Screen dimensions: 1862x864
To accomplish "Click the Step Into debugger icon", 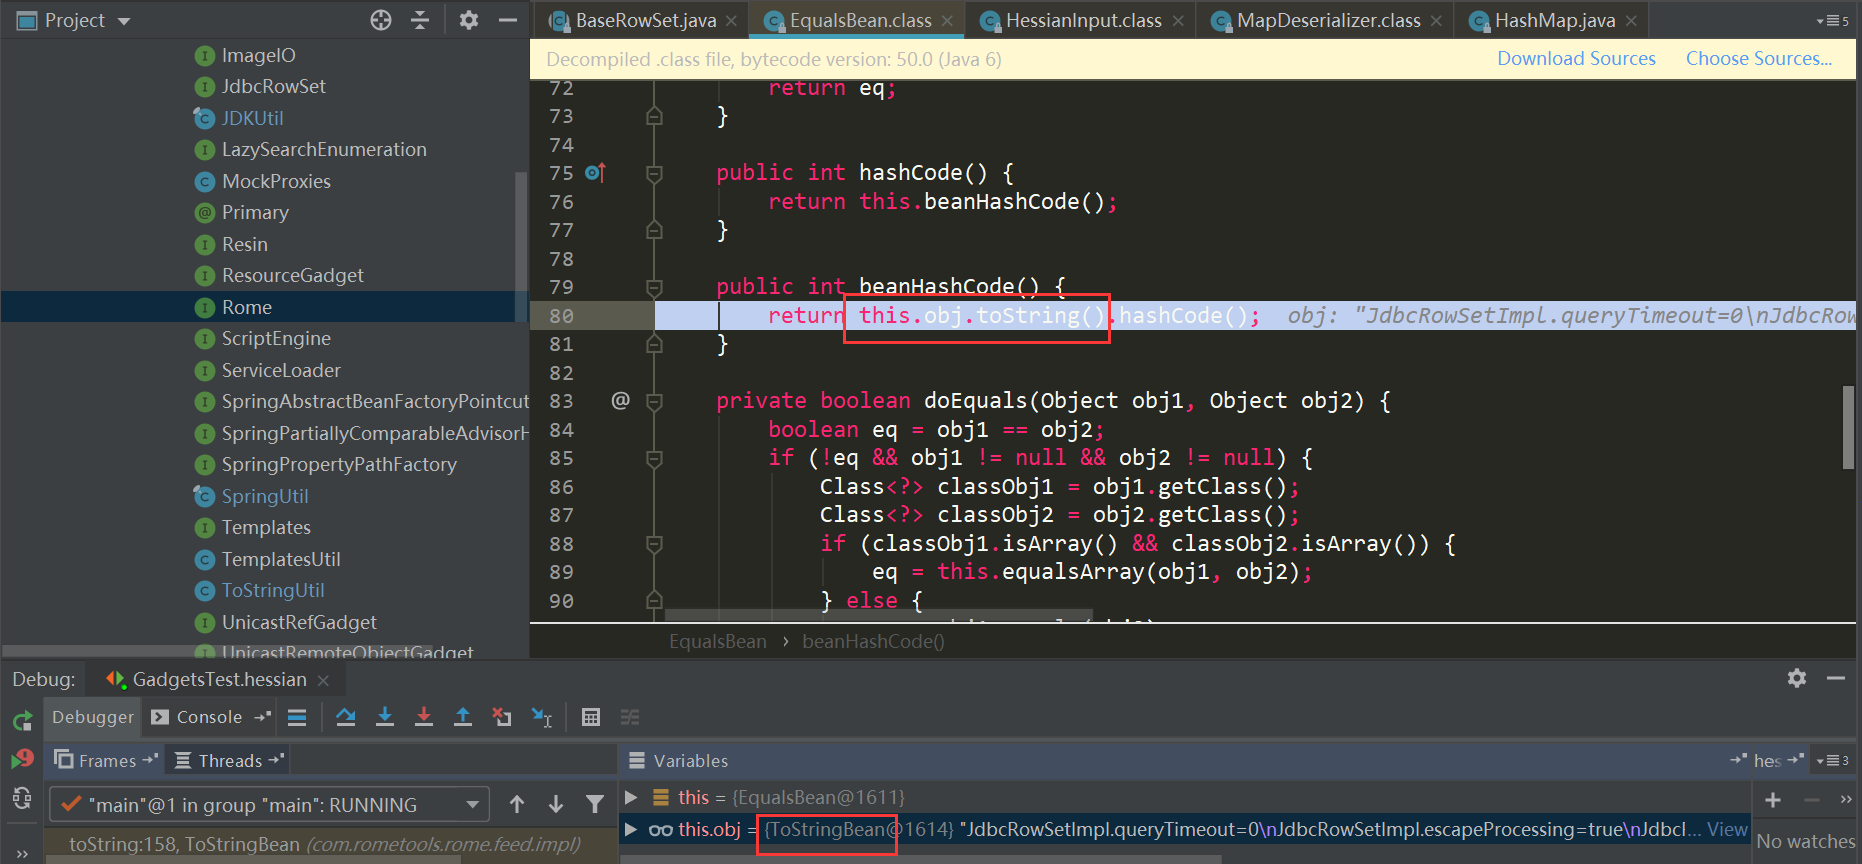I will tap(385, 717).
